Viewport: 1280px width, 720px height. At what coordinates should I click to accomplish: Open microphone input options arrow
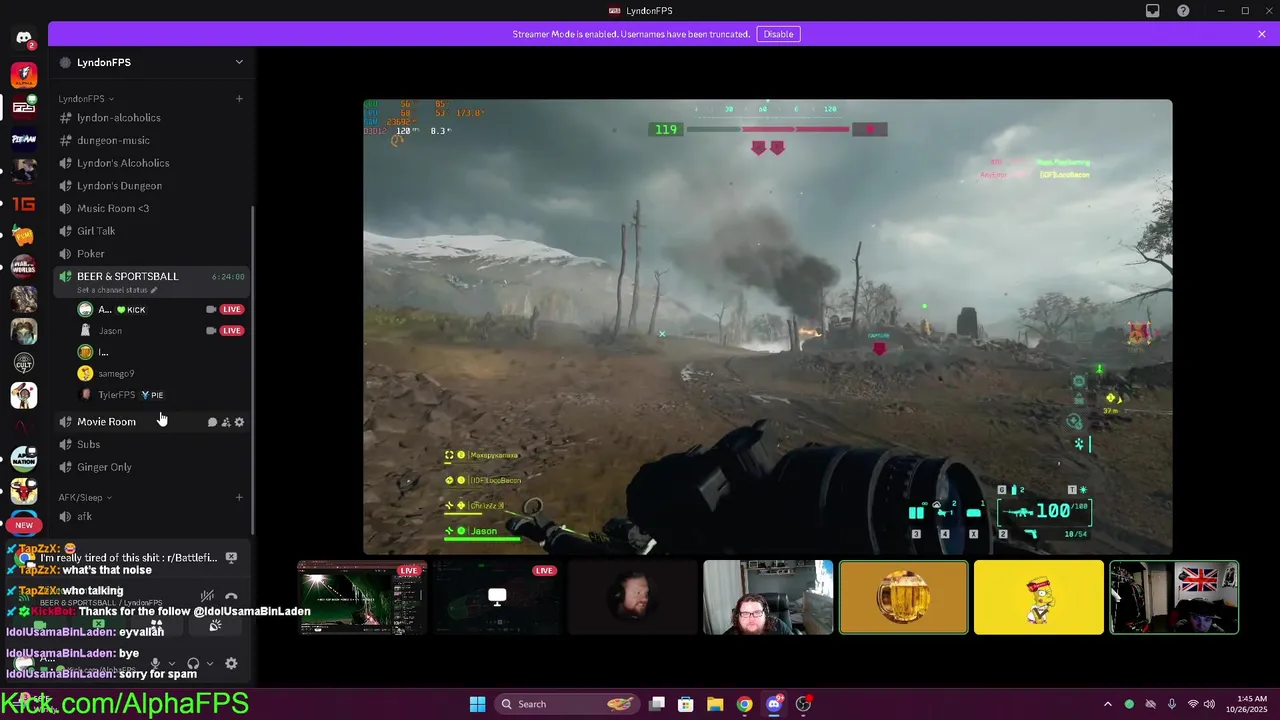click(x=171, y=663)
